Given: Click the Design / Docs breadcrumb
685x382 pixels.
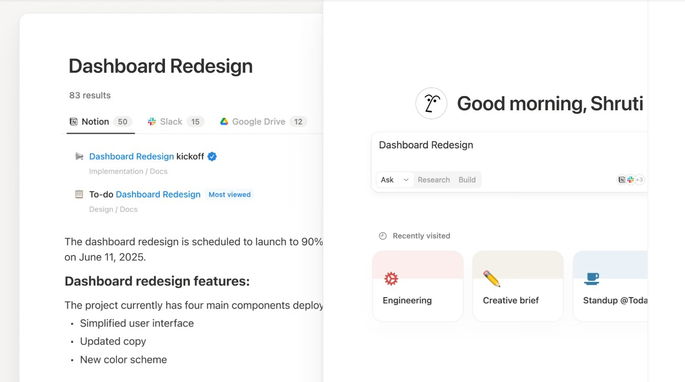Looking at the screenshot, I should [113, 209].
